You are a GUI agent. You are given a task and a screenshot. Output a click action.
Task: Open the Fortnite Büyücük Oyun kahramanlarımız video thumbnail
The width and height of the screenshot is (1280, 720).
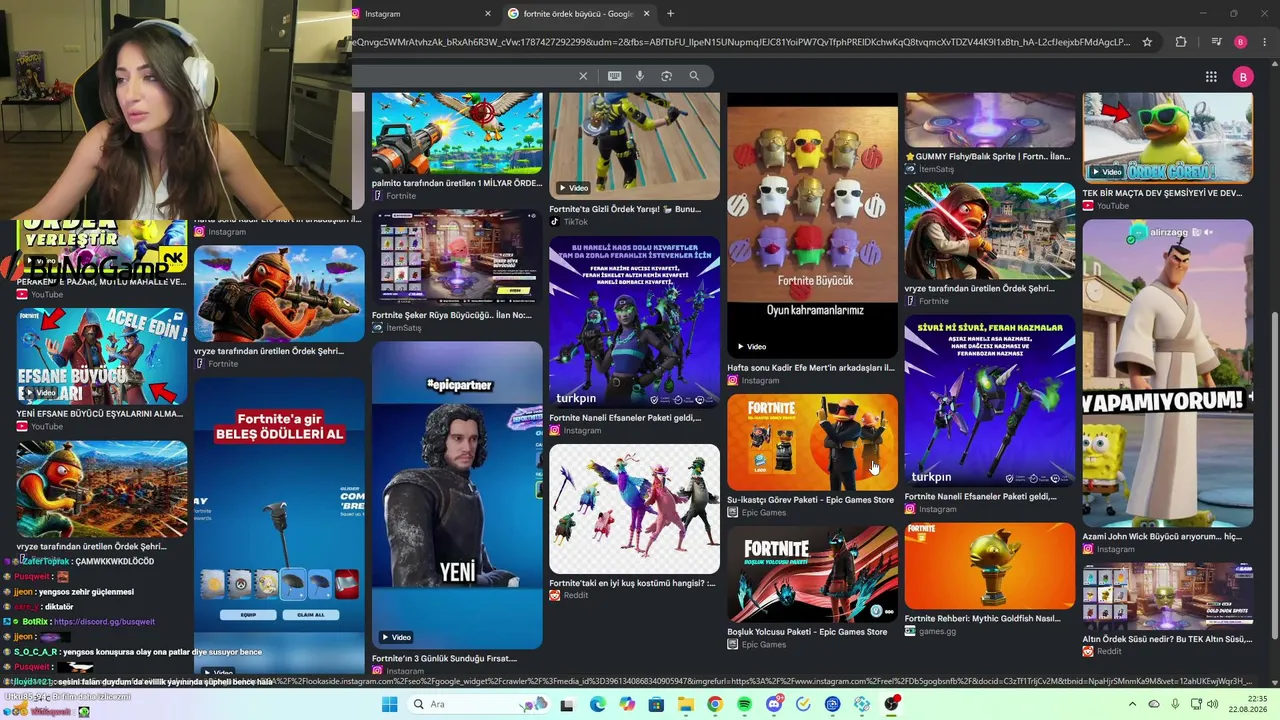click(x=812, y=226)
